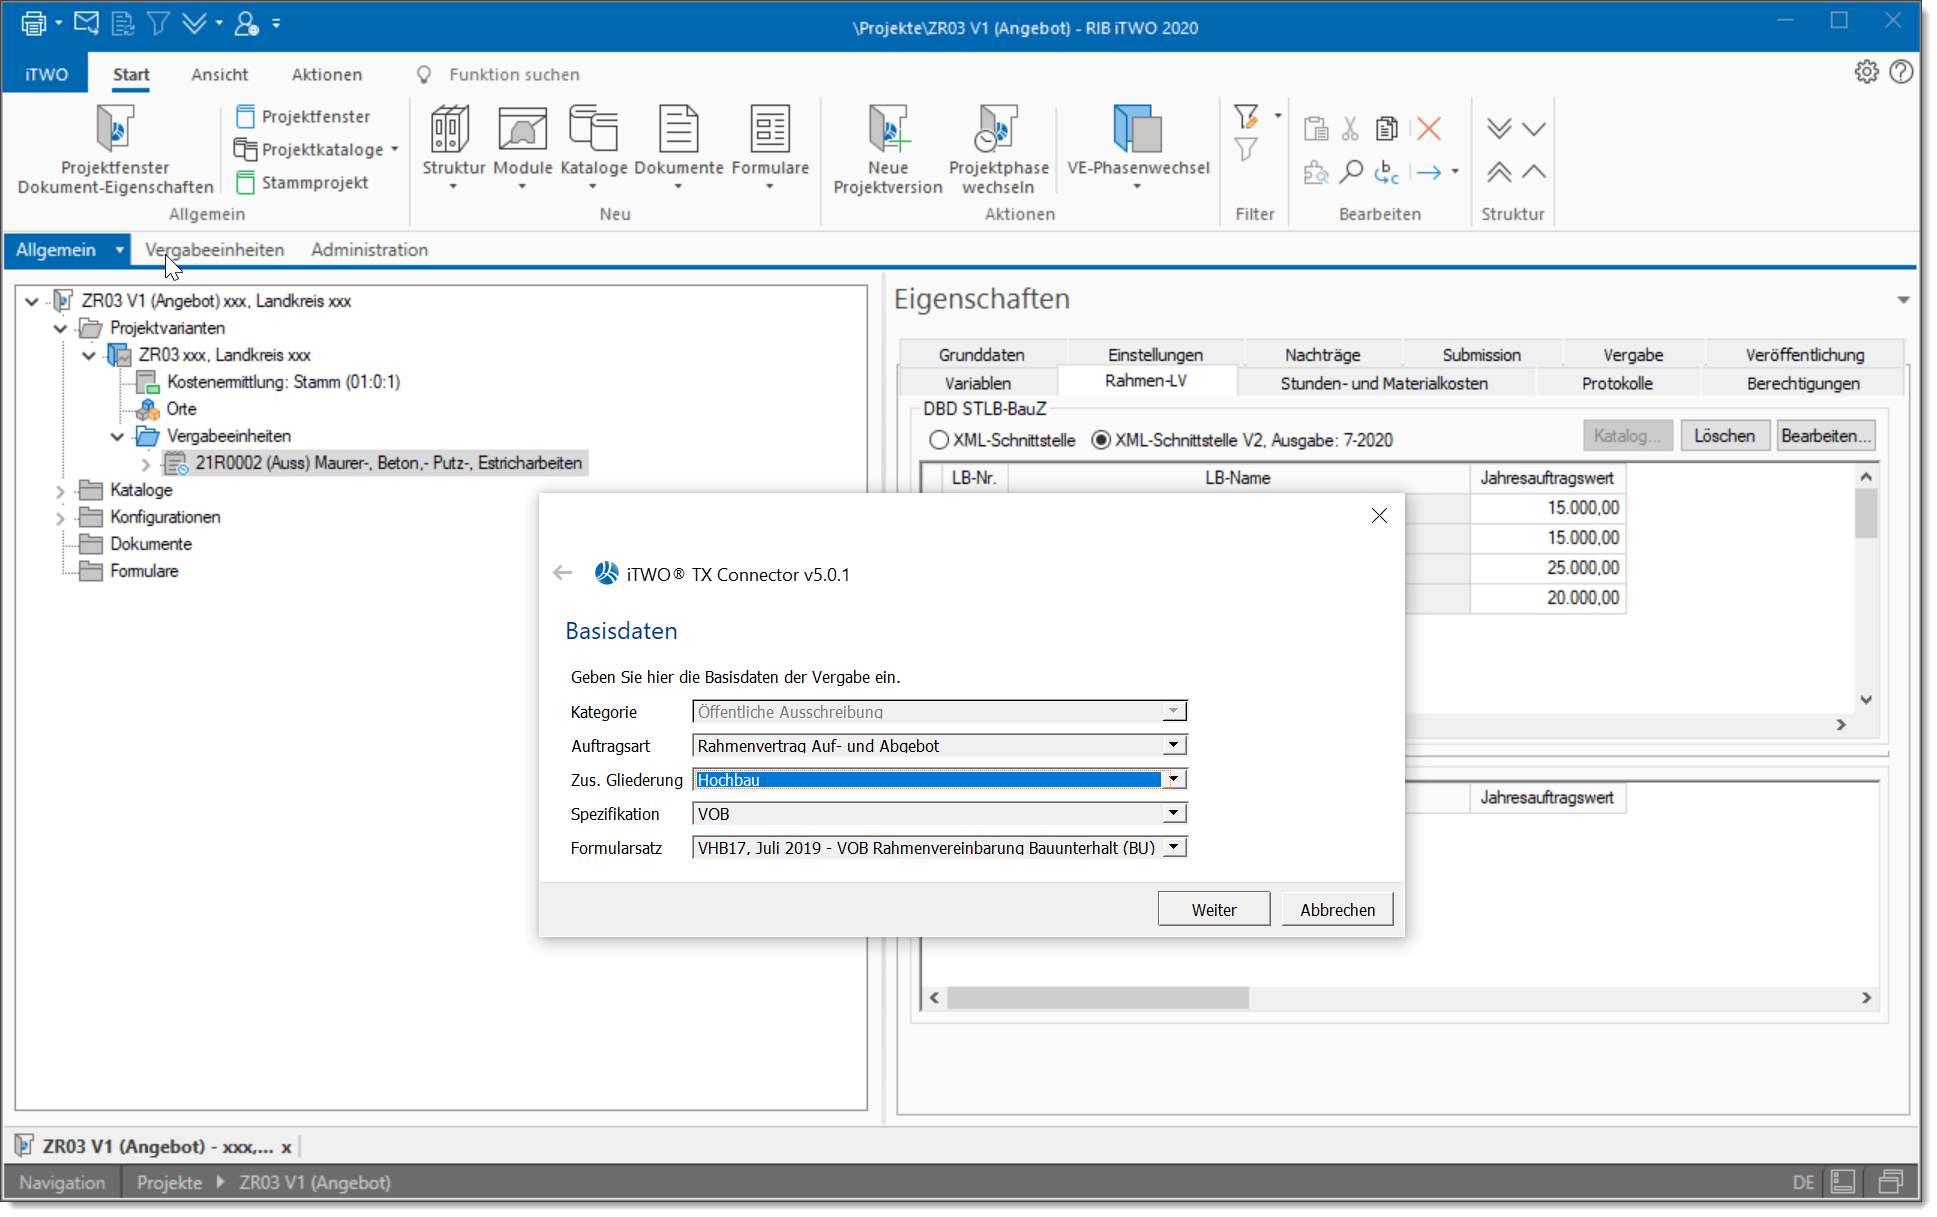Select the Formulare tree folder
The width and height of the screenshot is (1937, 1217).
pos(144,571)
